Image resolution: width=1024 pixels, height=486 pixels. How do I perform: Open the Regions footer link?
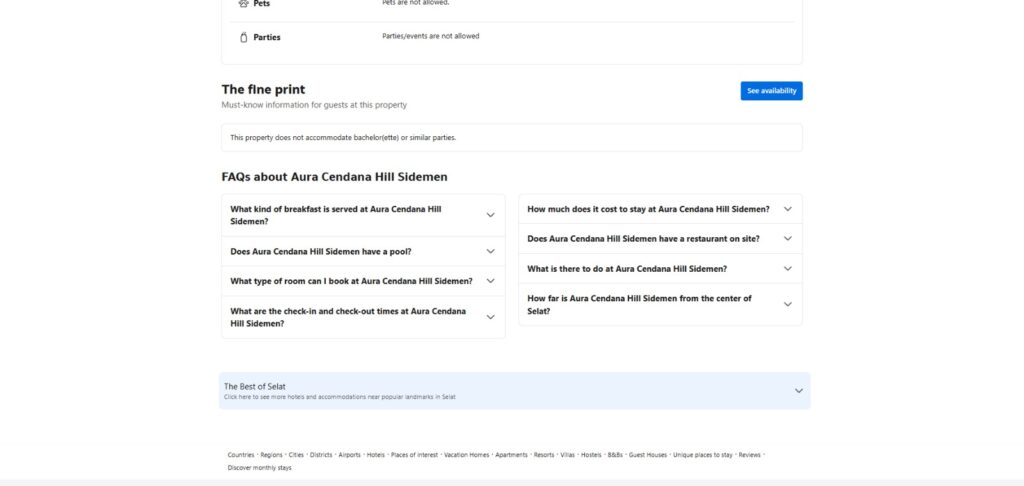click(271, 455)
